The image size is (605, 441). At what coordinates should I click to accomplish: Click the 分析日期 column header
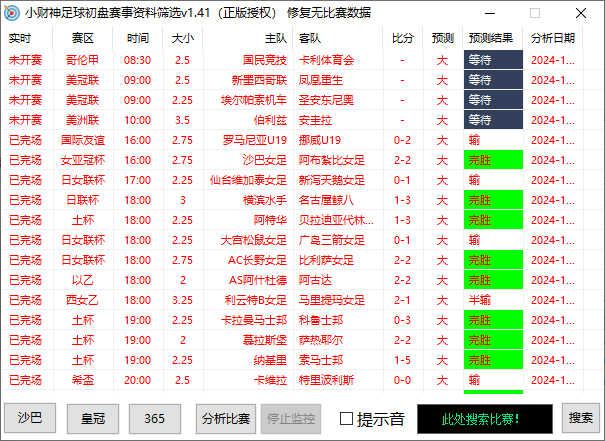553,38
